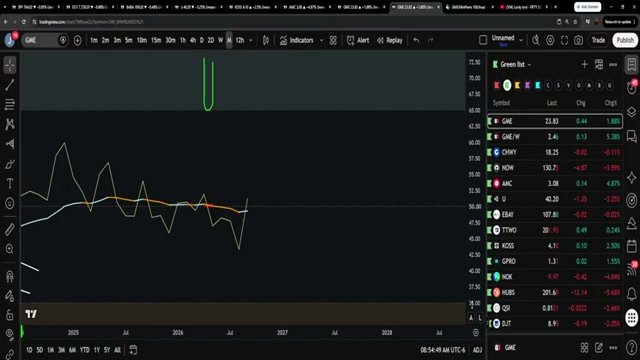Toggle log scale L button
Viewport: 640px width, 360px height.
480,318
